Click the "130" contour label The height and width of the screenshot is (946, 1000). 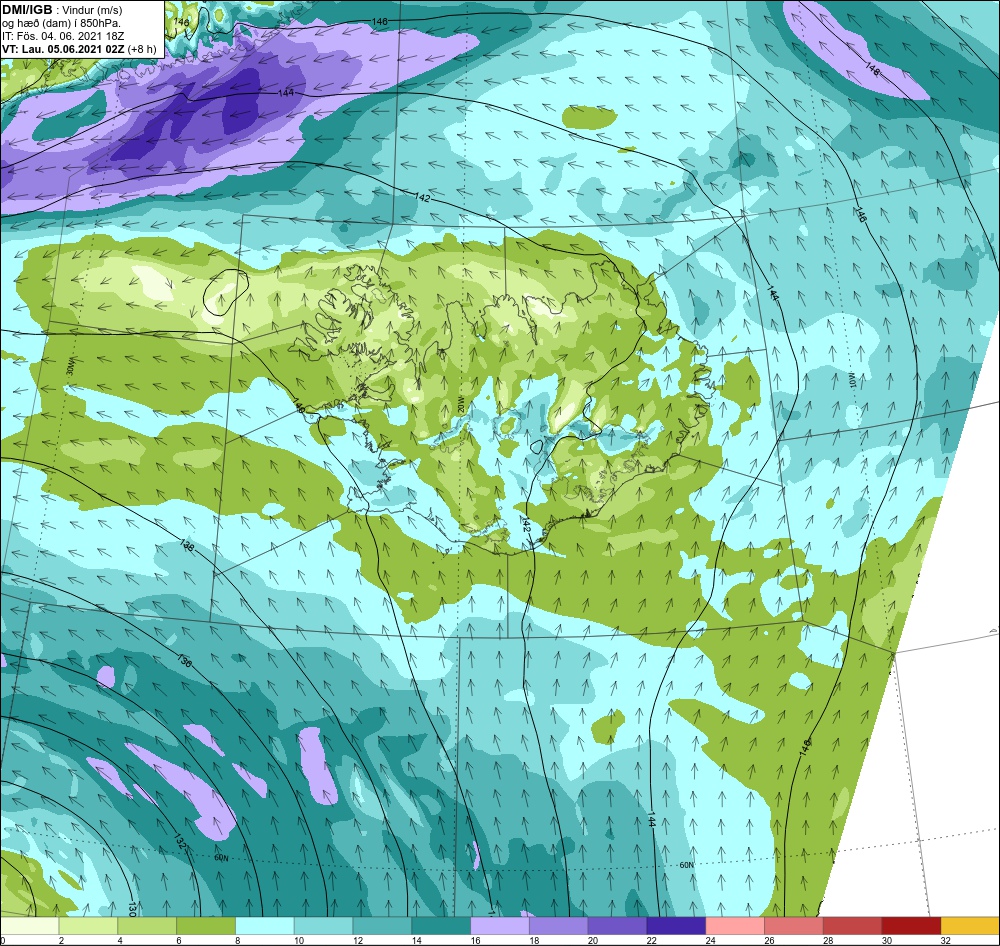pos(132,908)
